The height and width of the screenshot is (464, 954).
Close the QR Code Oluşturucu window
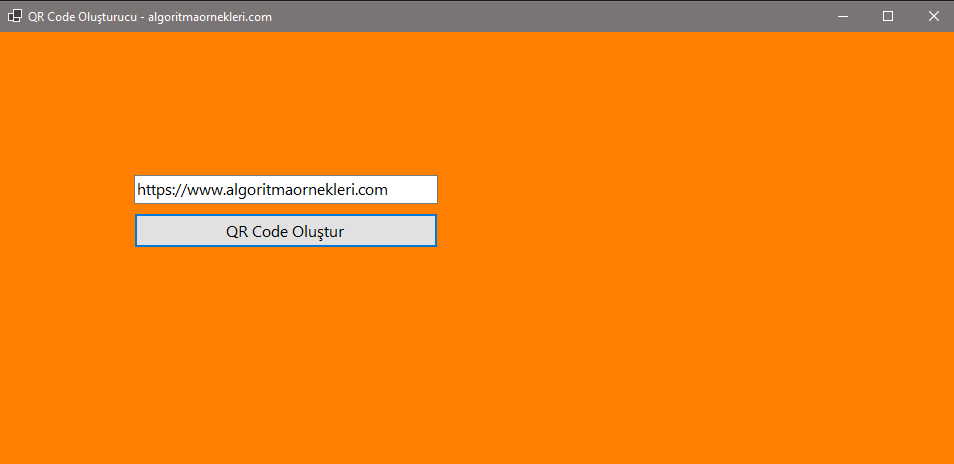click(933, 16)
